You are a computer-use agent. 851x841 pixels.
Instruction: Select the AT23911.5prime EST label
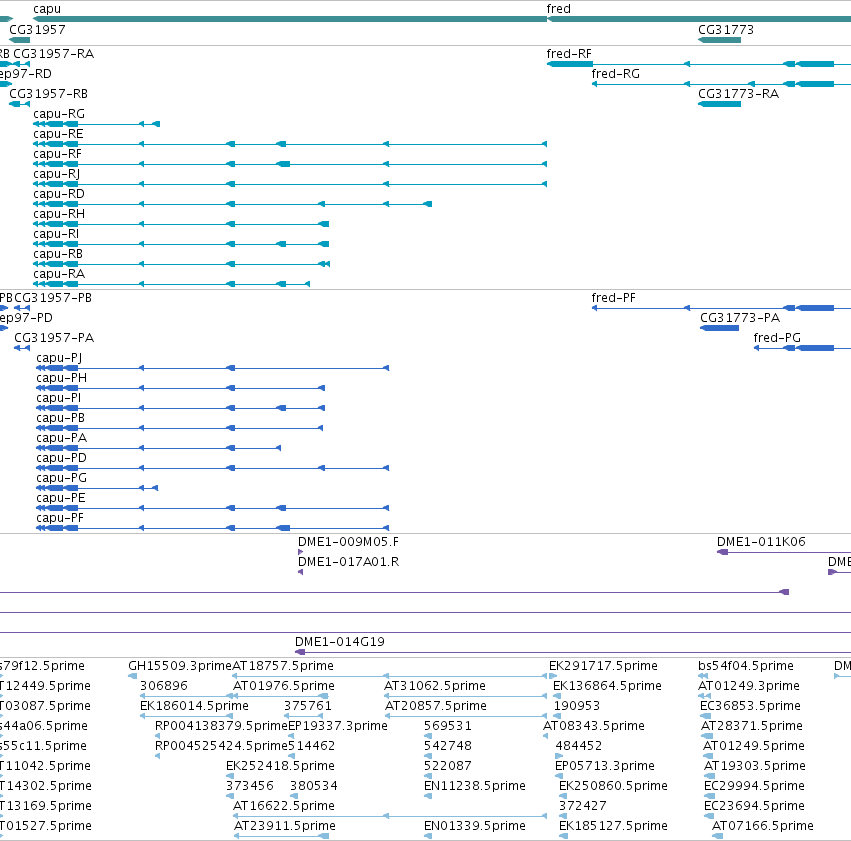[x=285, y=827]
